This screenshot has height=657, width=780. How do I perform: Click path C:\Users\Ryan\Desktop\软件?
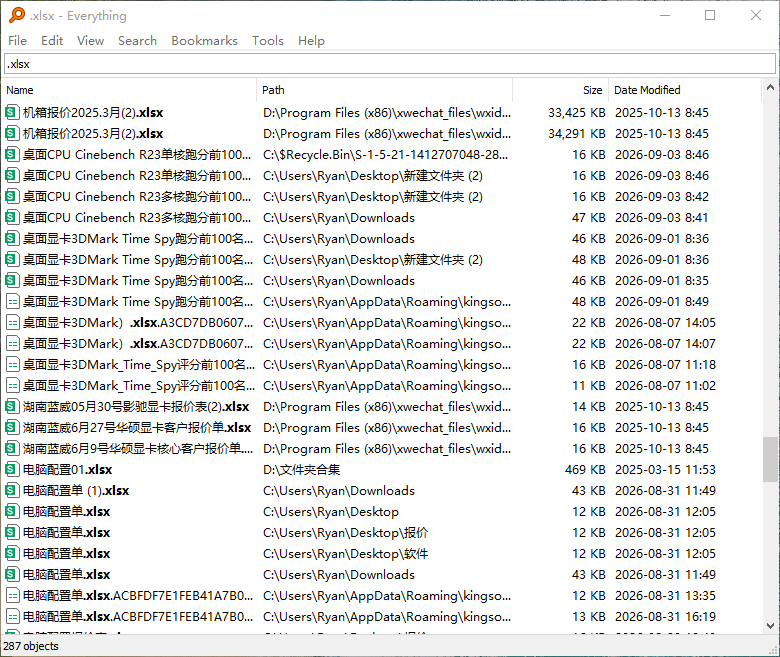coord(345,554)
